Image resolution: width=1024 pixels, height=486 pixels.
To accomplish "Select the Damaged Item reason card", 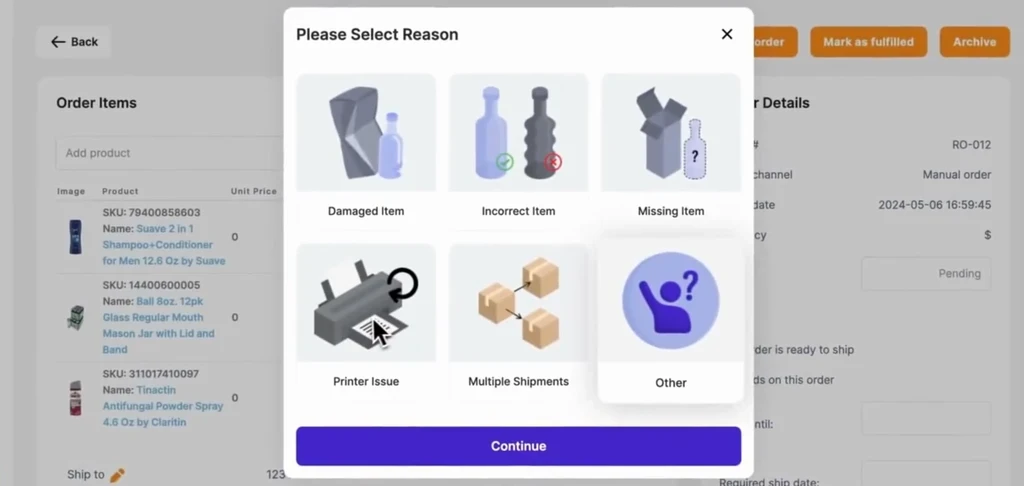I will [x=366, y=152].
